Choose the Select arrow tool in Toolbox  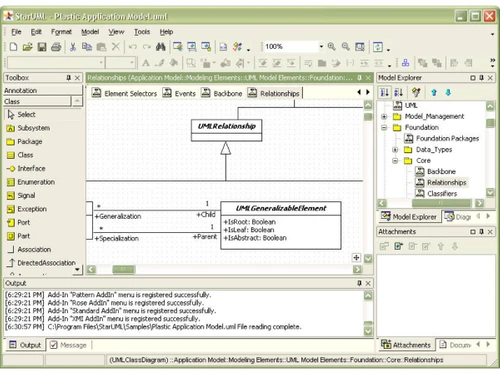[22, 115]
